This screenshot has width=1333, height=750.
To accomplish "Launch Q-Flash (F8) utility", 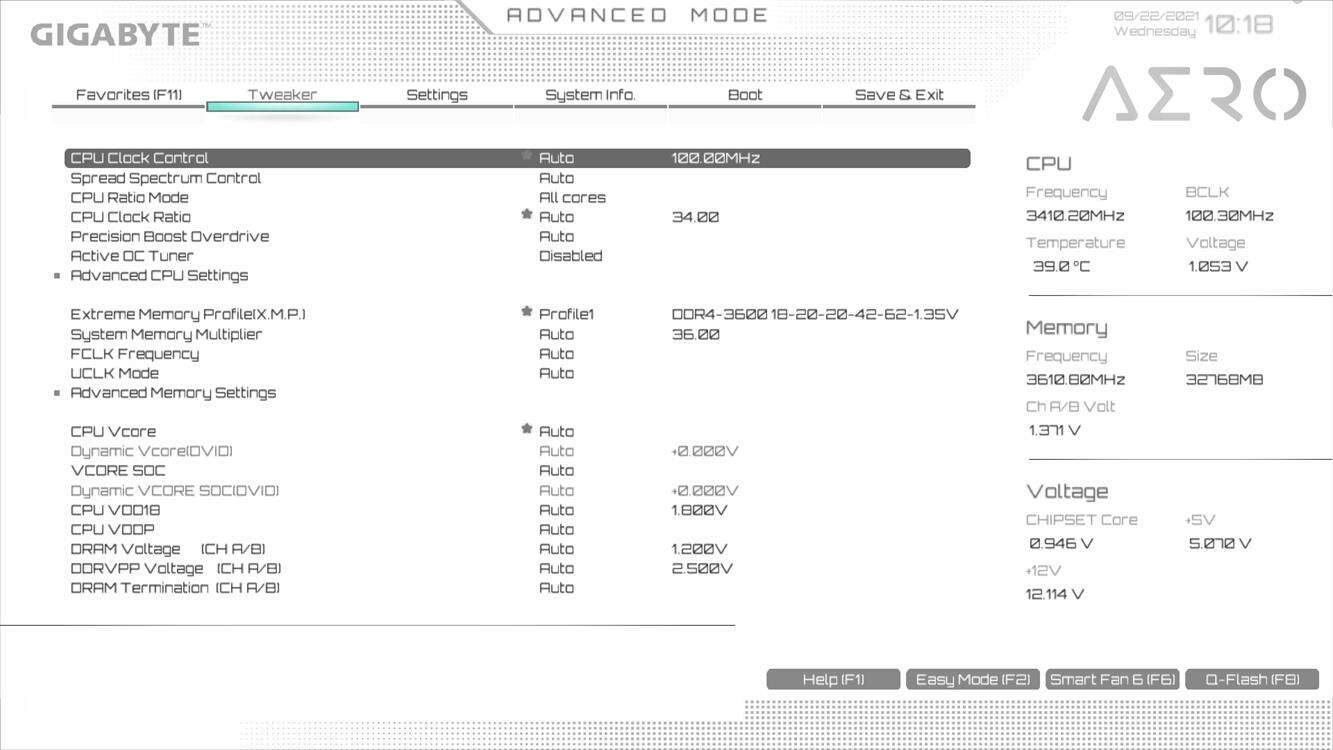I will point(1252,680).
